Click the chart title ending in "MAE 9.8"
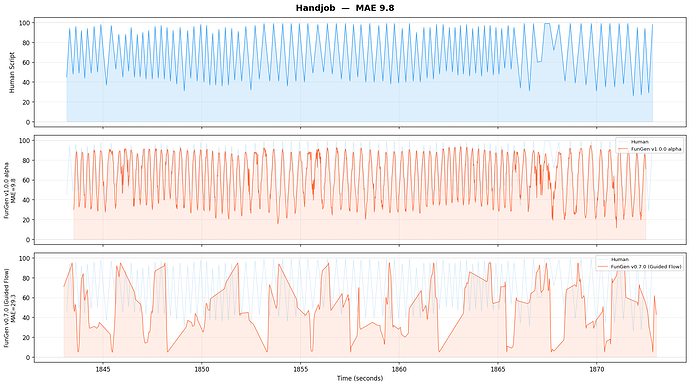Viewport: 690px width, 385px height. pyautogui.click(x=345, y=8)
